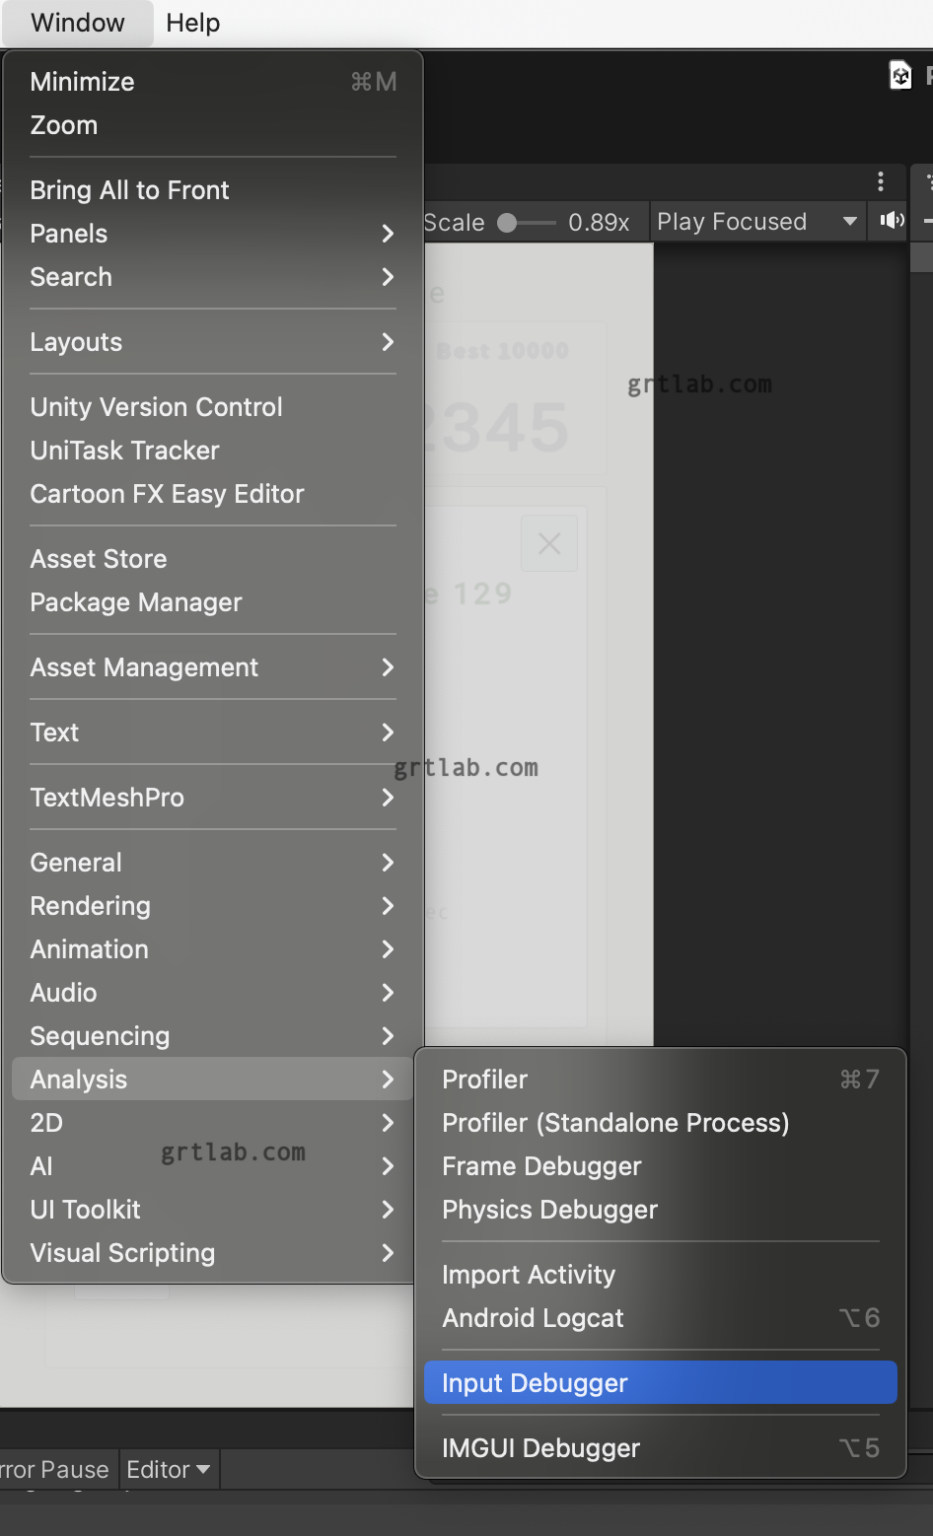This screenshot has width=933, height=1536.
Task: Click the Unity asset file icon near top right
Action: [898, 75]
